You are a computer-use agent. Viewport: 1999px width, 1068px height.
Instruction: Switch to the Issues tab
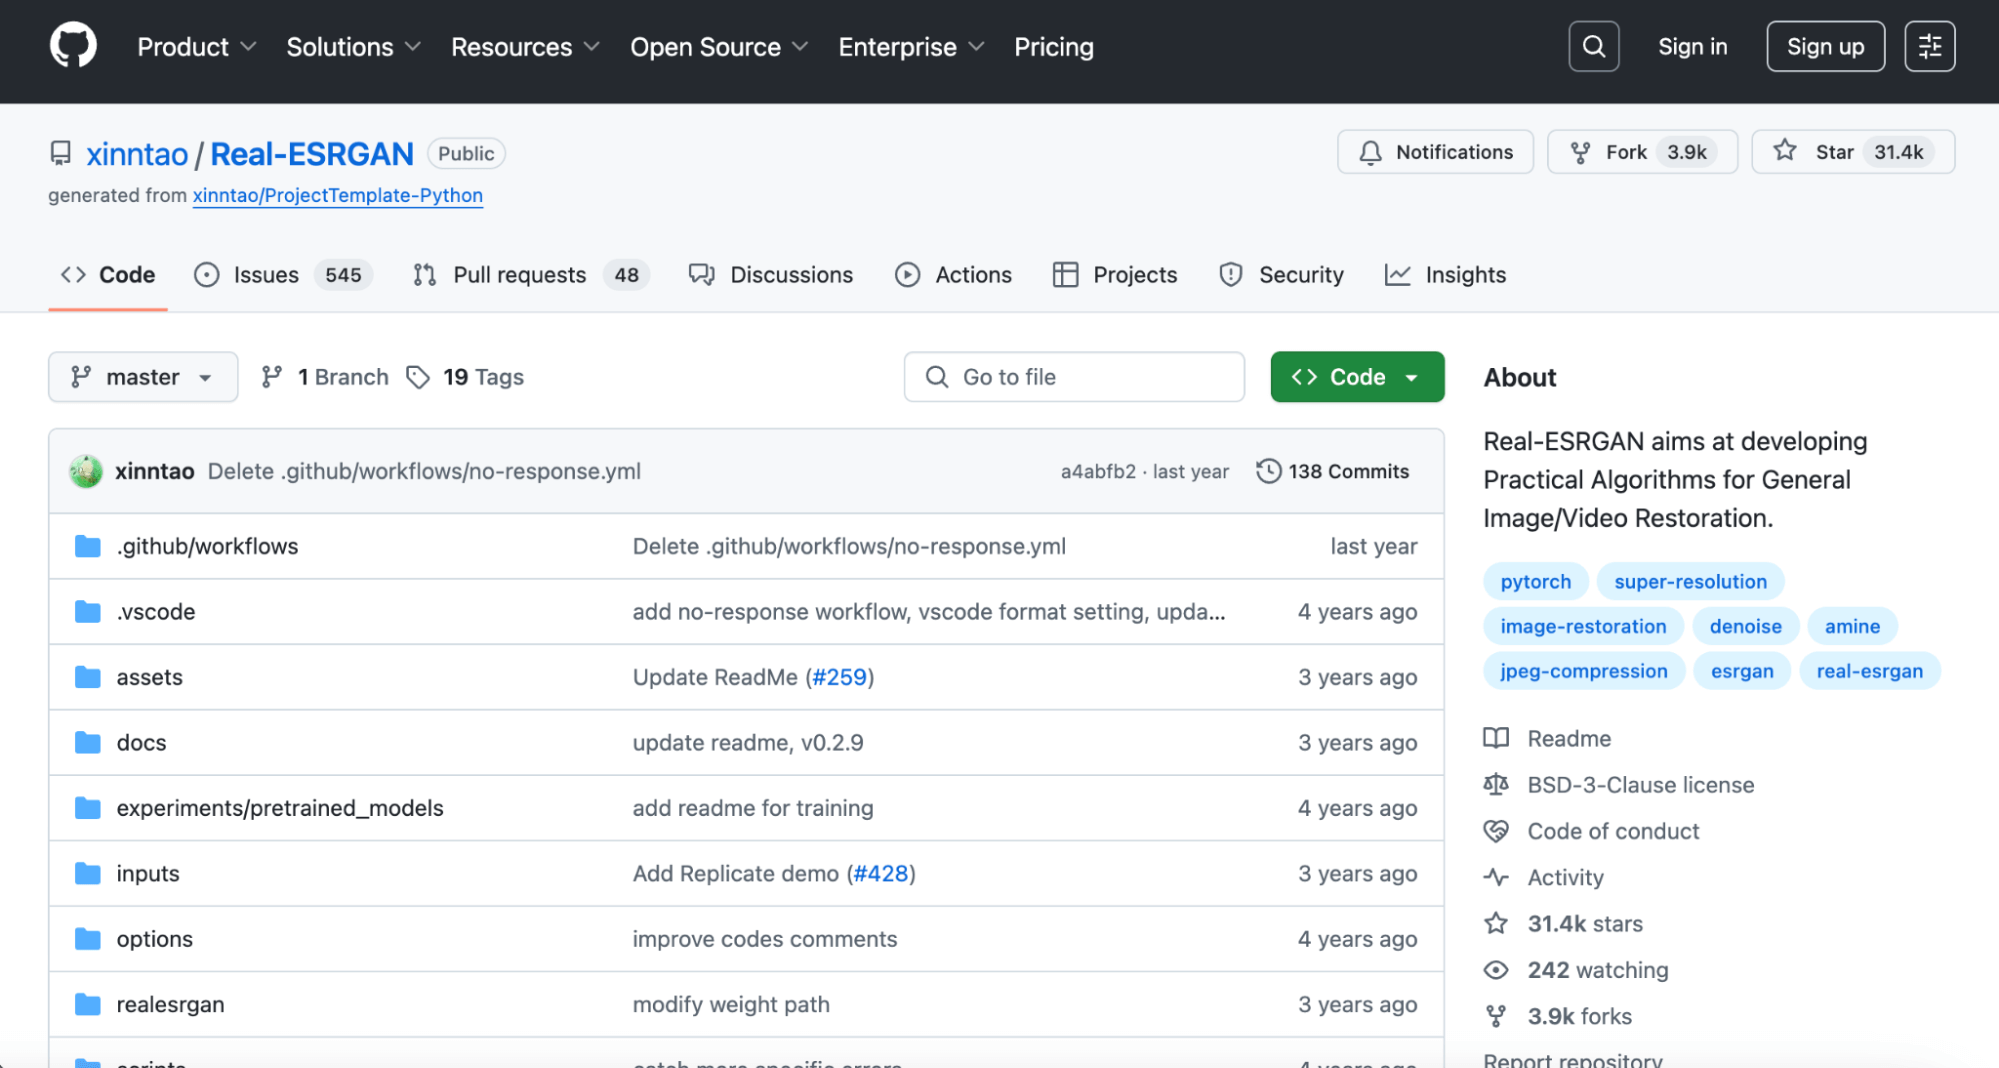283,275
